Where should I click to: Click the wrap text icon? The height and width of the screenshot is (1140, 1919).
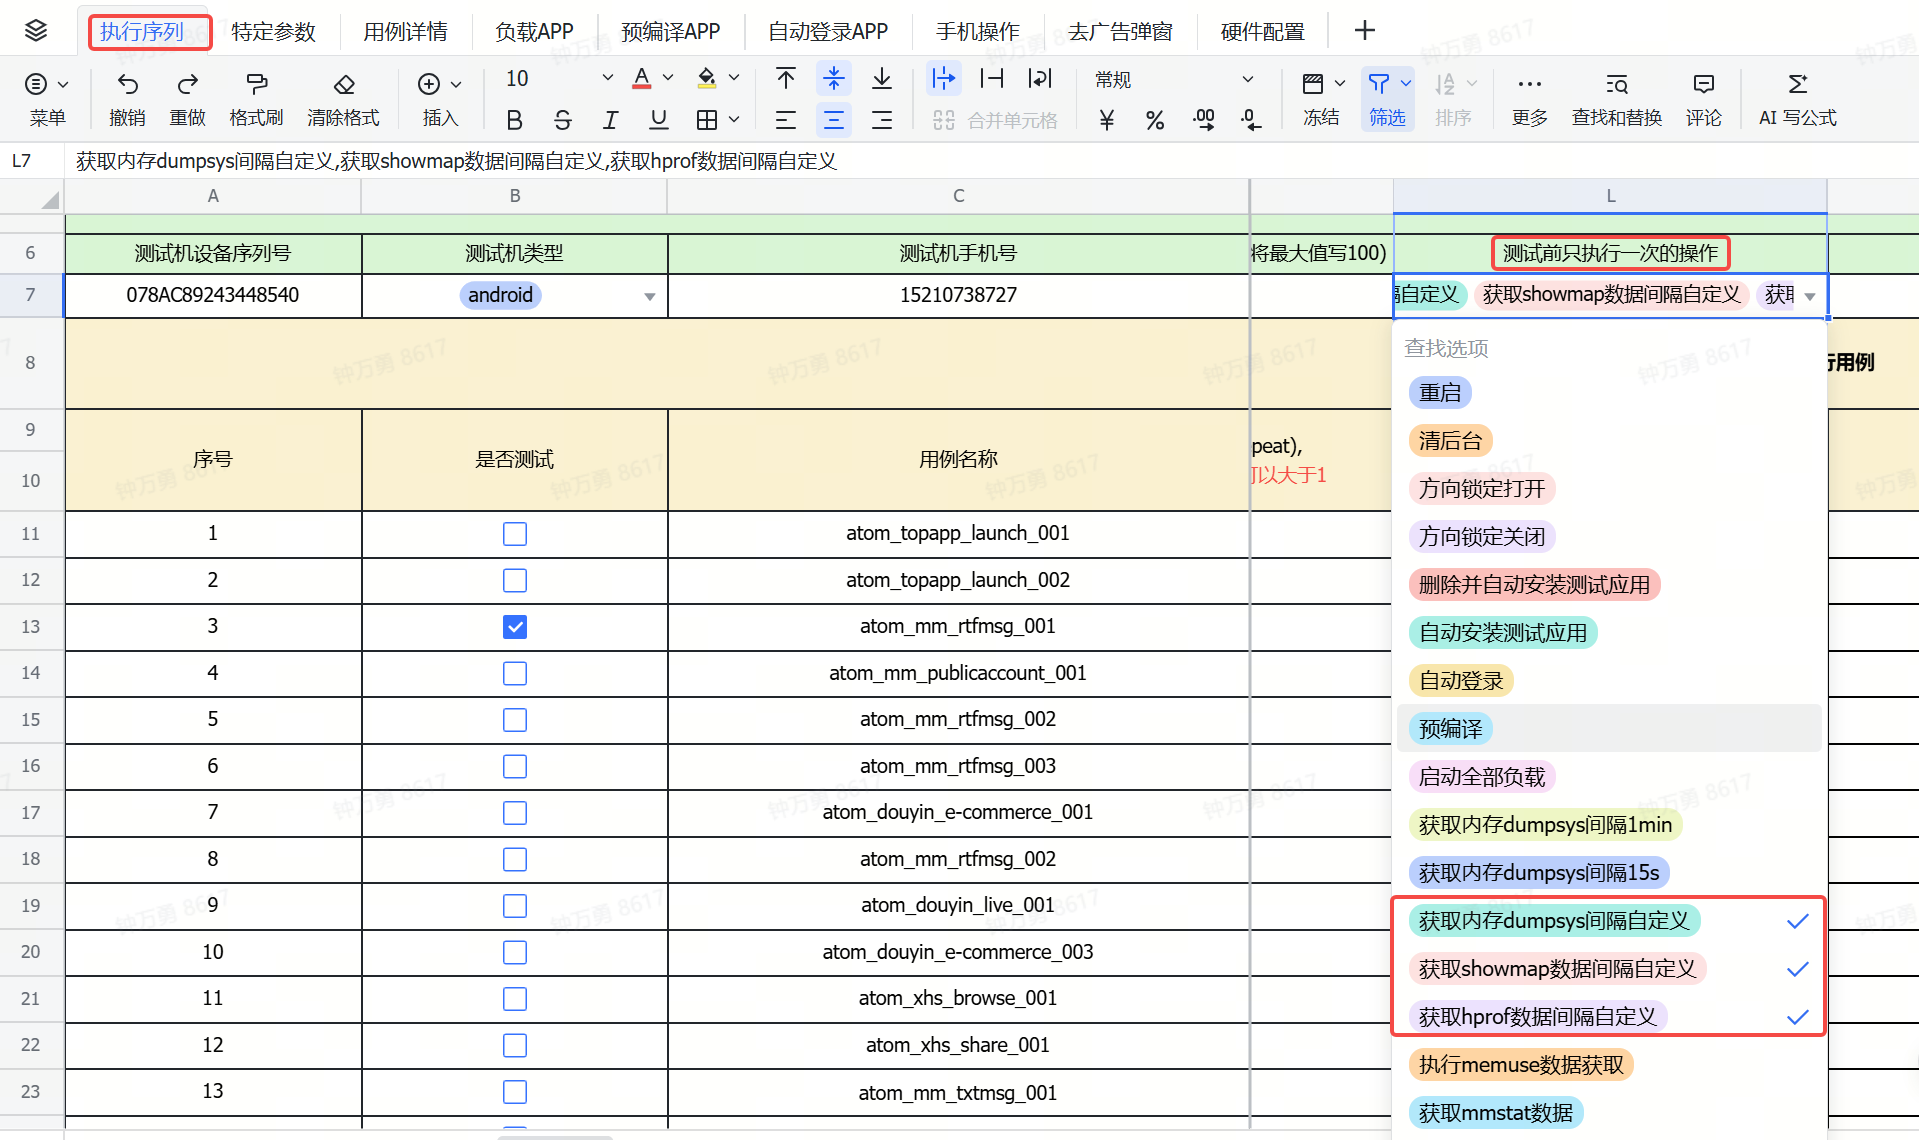(x=1039, y=78)
